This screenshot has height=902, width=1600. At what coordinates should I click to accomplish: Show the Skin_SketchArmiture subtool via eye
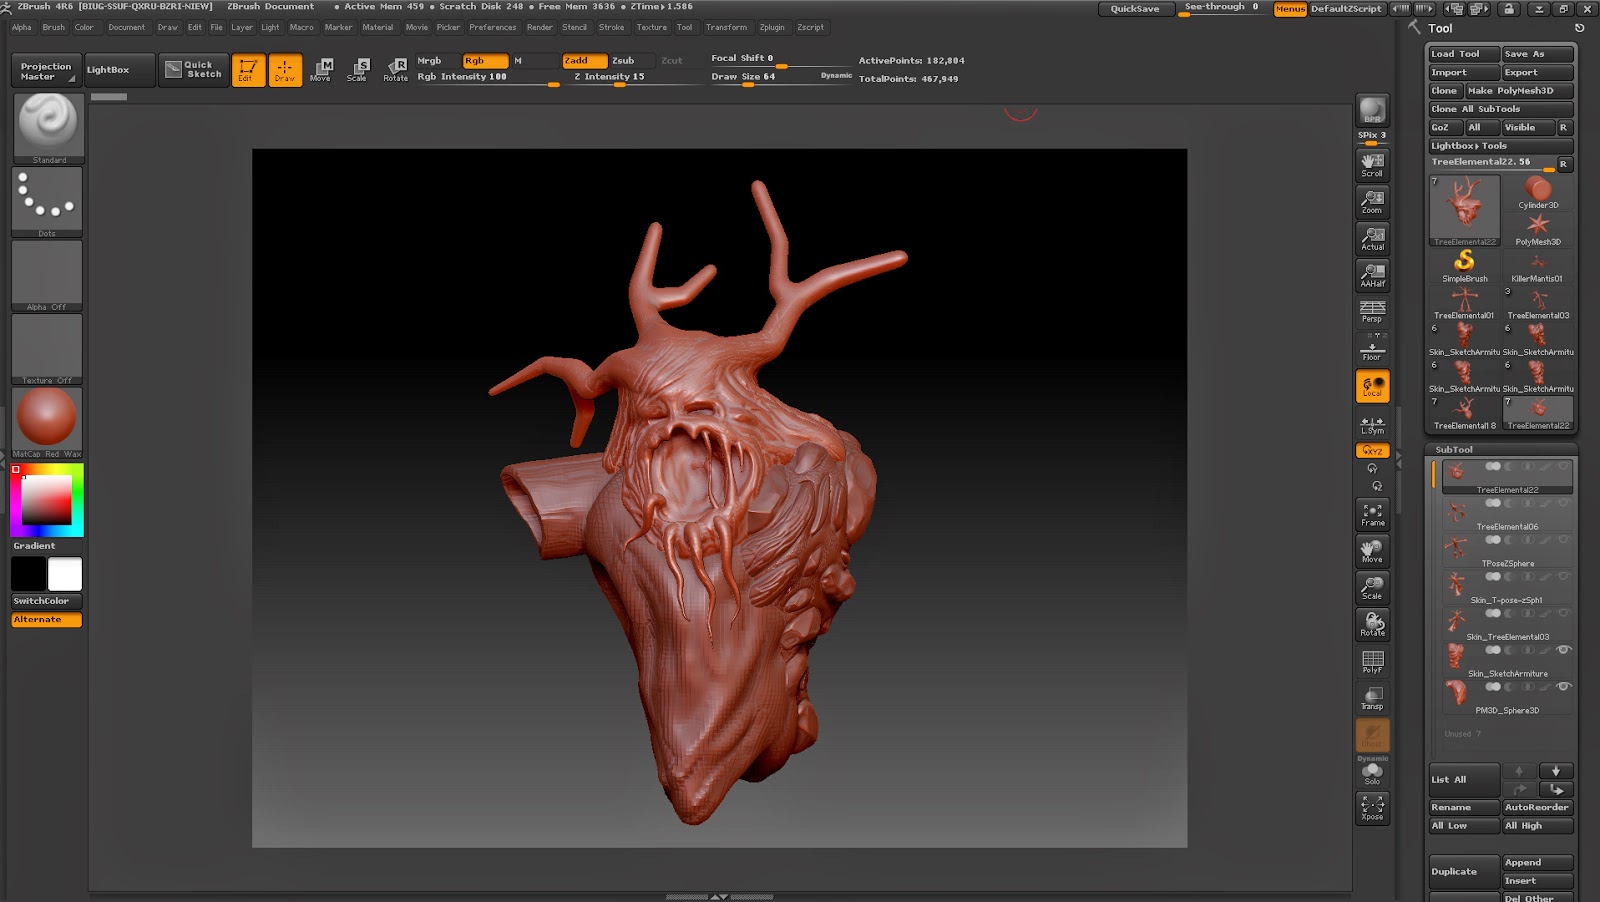1563,650
